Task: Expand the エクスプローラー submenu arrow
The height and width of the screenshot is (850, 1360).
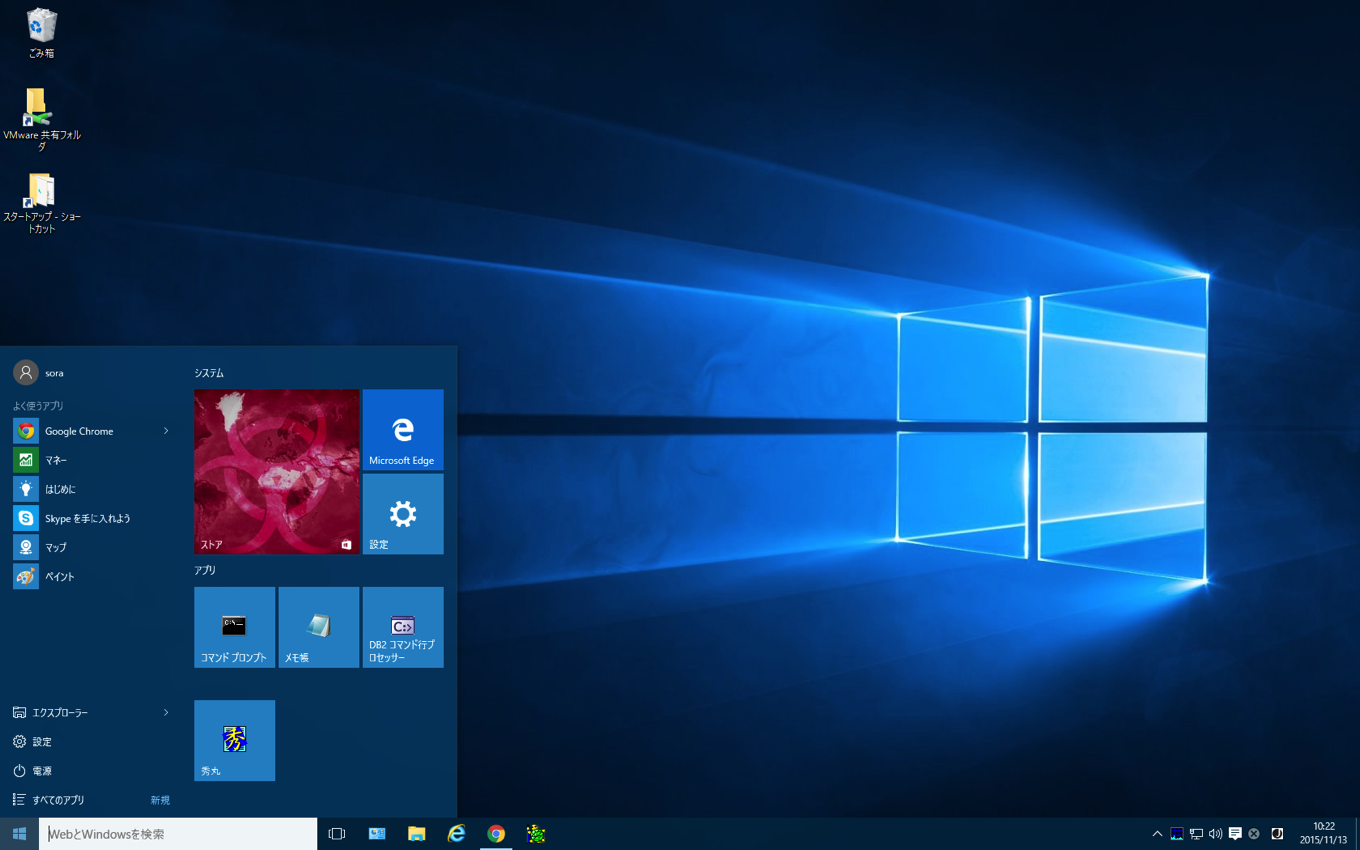Action: click(166, 713)
